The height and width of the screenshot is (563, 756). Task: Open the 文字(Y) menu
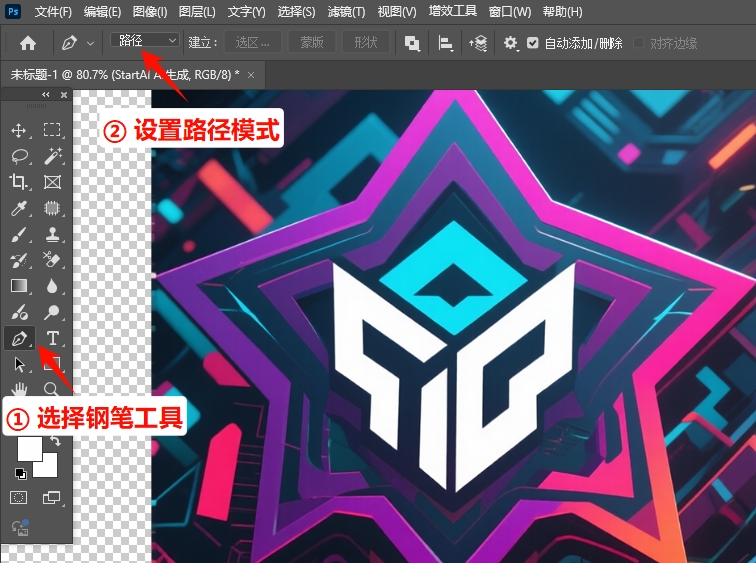[x=246, y=12]
